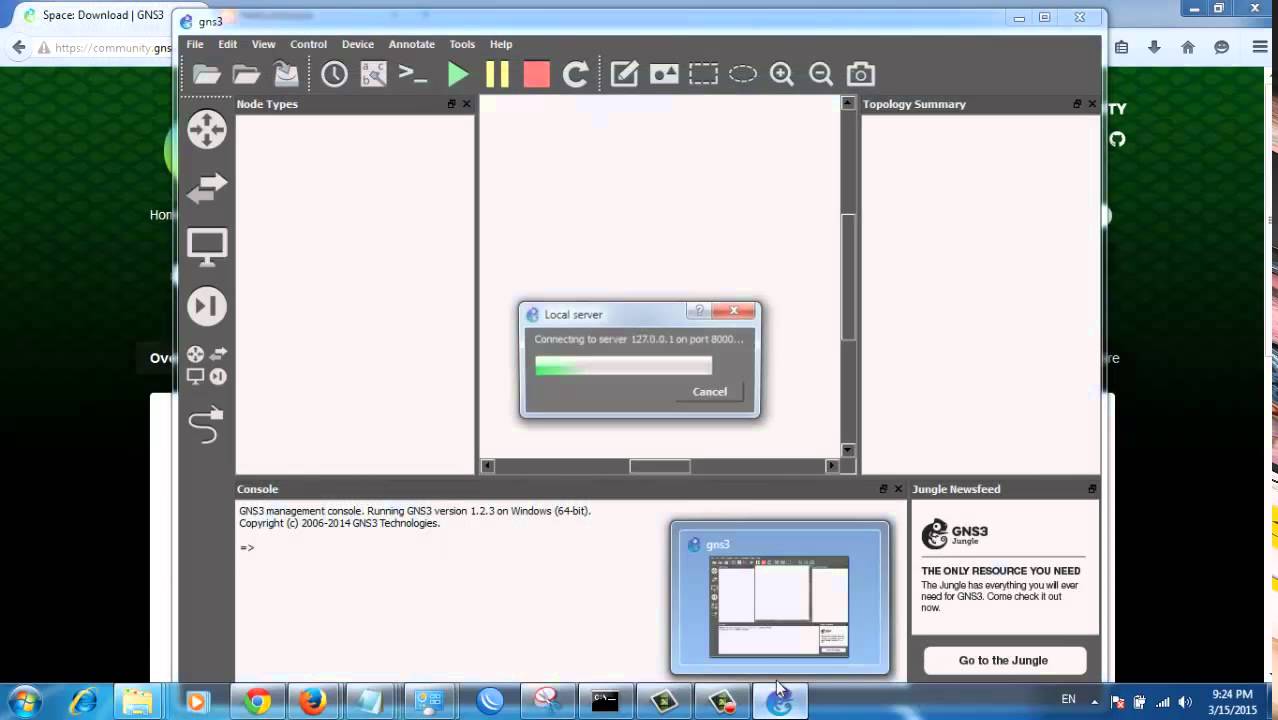
Task: Click the browser home icon
Action: (x=1188, y=47)
